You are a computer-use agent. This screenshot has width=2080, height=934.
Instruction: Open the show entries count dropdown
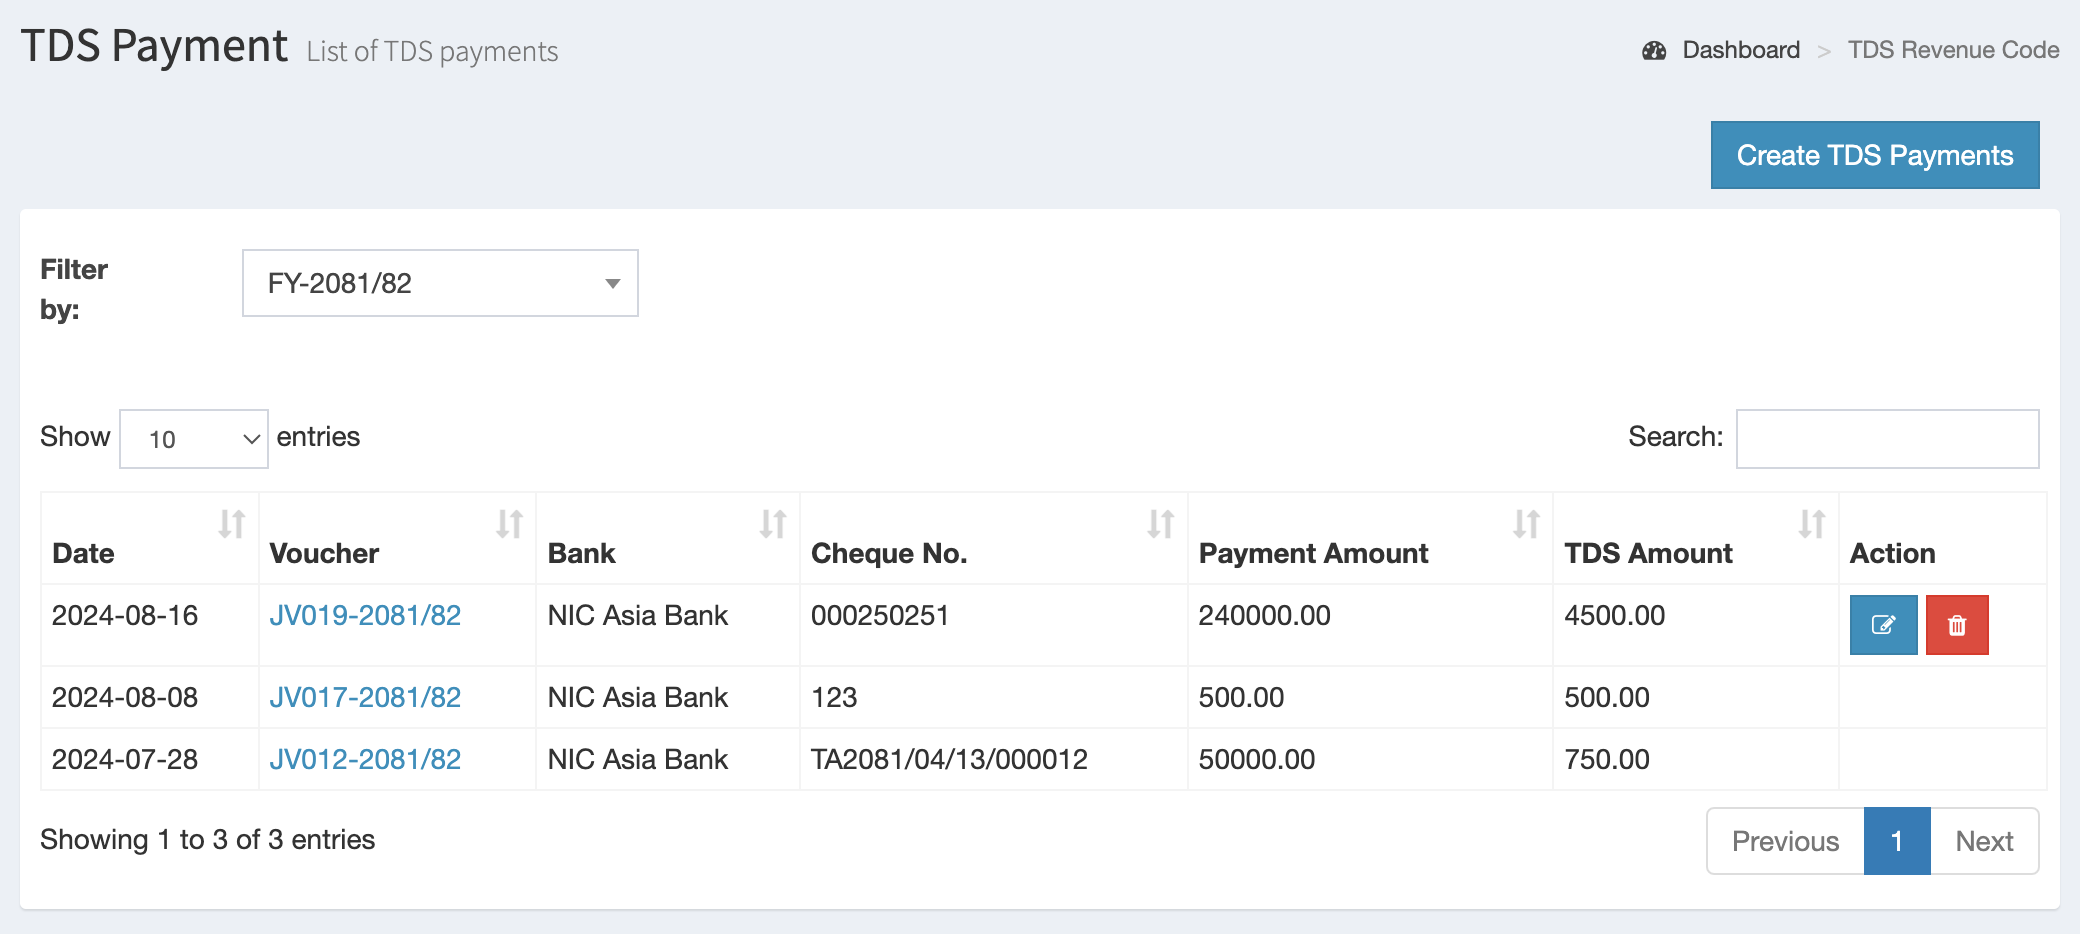[x=194, y=438]
